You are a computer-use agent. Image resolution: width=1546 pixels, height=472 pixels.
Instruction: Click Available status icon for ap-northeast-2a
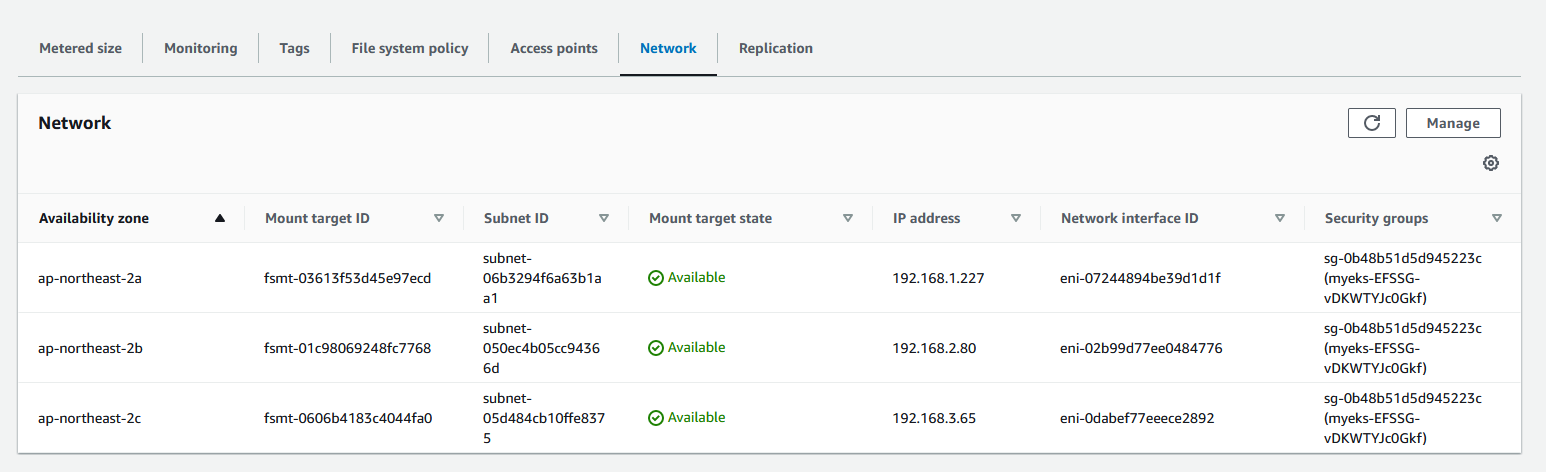tap(656, 278)
